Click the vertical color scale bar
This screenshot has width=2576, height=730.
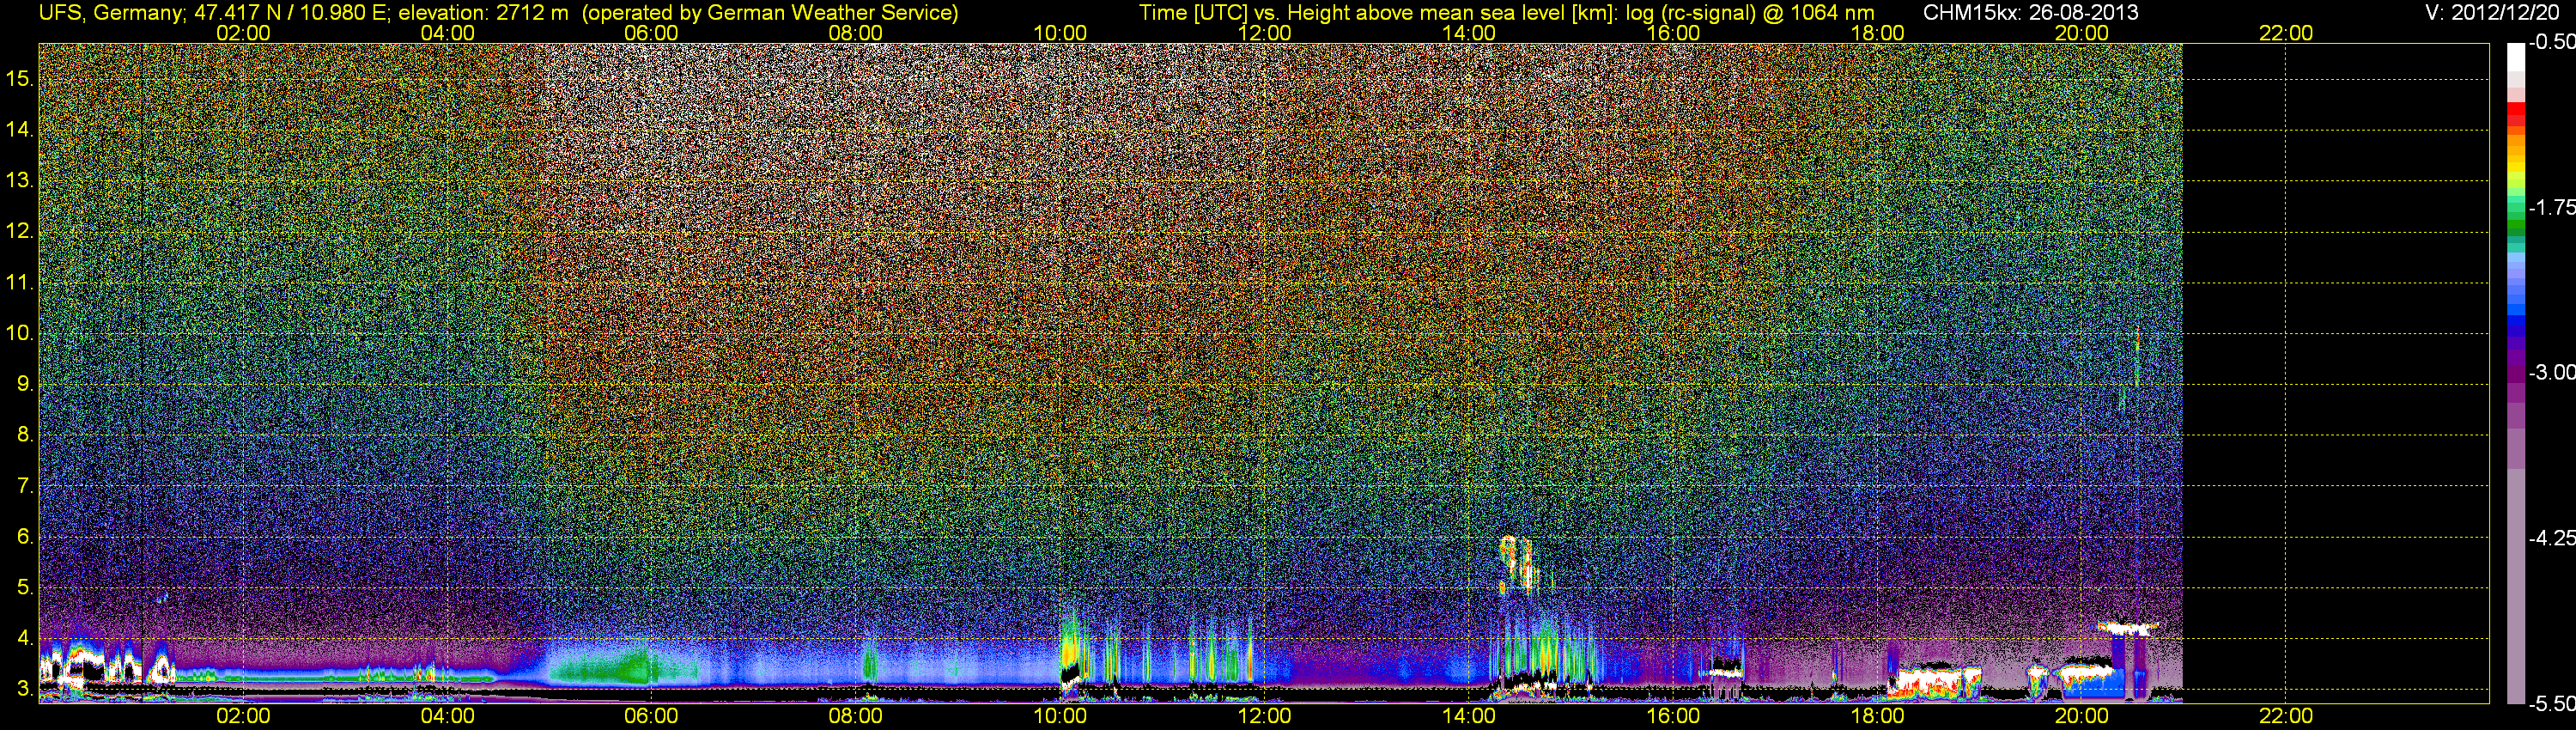pos(2516,373)
